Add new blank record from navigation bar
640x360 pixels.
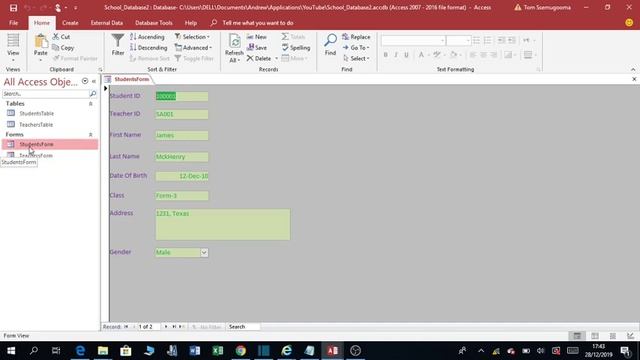pyautogui.click(x=181, y=327)
